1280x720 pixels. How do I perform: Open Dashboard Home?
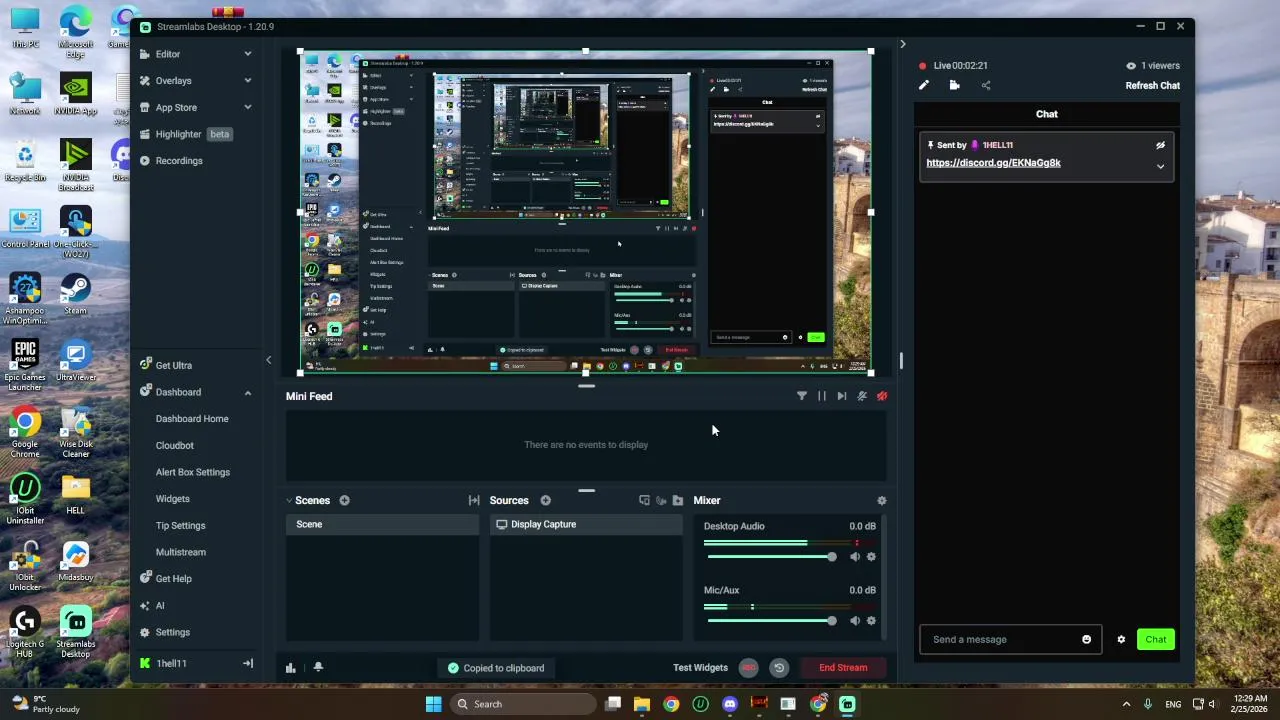pyautogui.click(x=192, y=419)
